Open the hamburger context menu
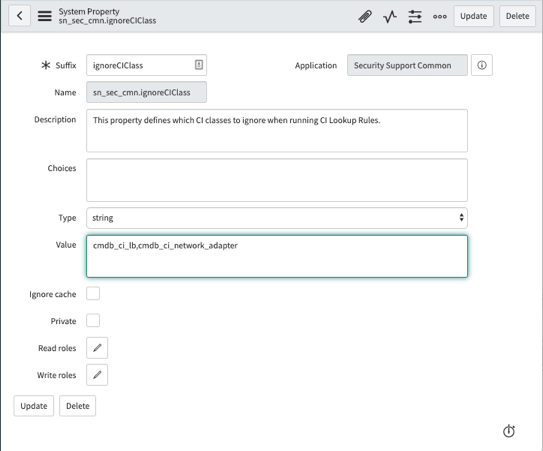This screenshot has width=543, height=451. tap(45, 16)
